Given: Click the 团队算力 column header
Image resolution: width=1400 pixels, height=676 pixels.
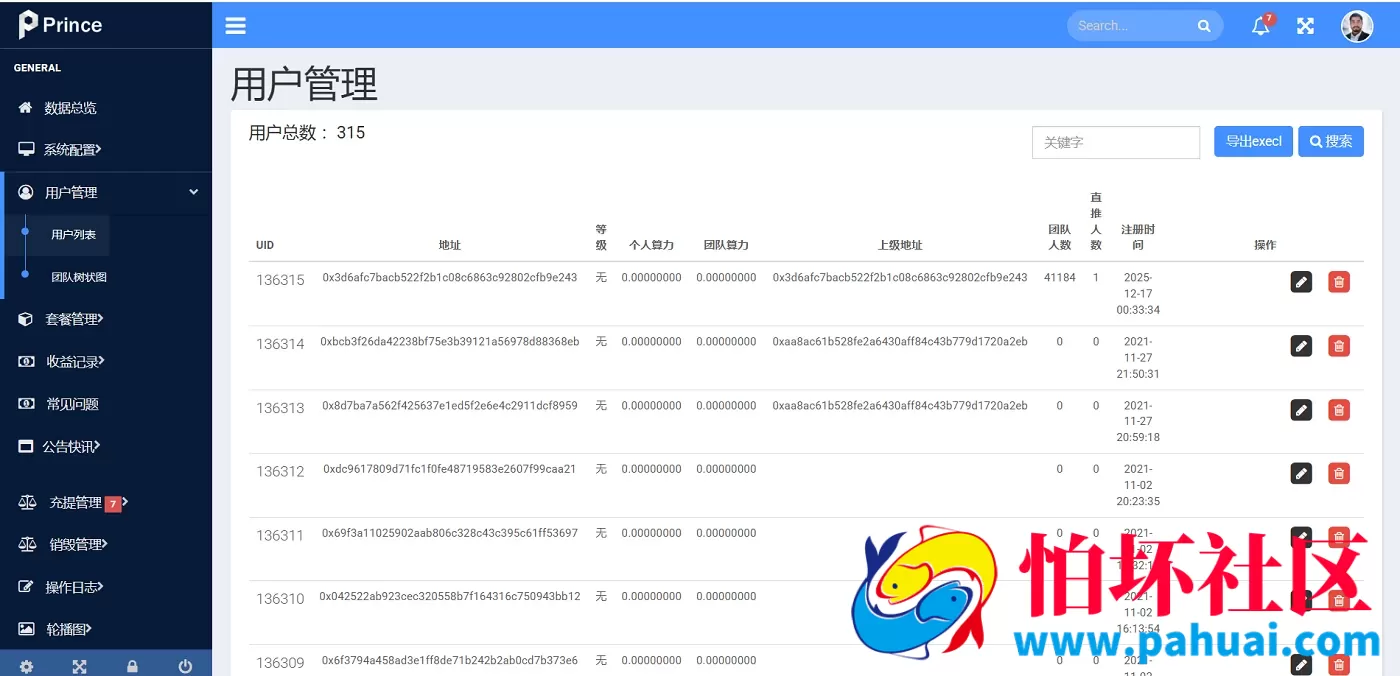Looking at the screenshot, I should [726, 245].
